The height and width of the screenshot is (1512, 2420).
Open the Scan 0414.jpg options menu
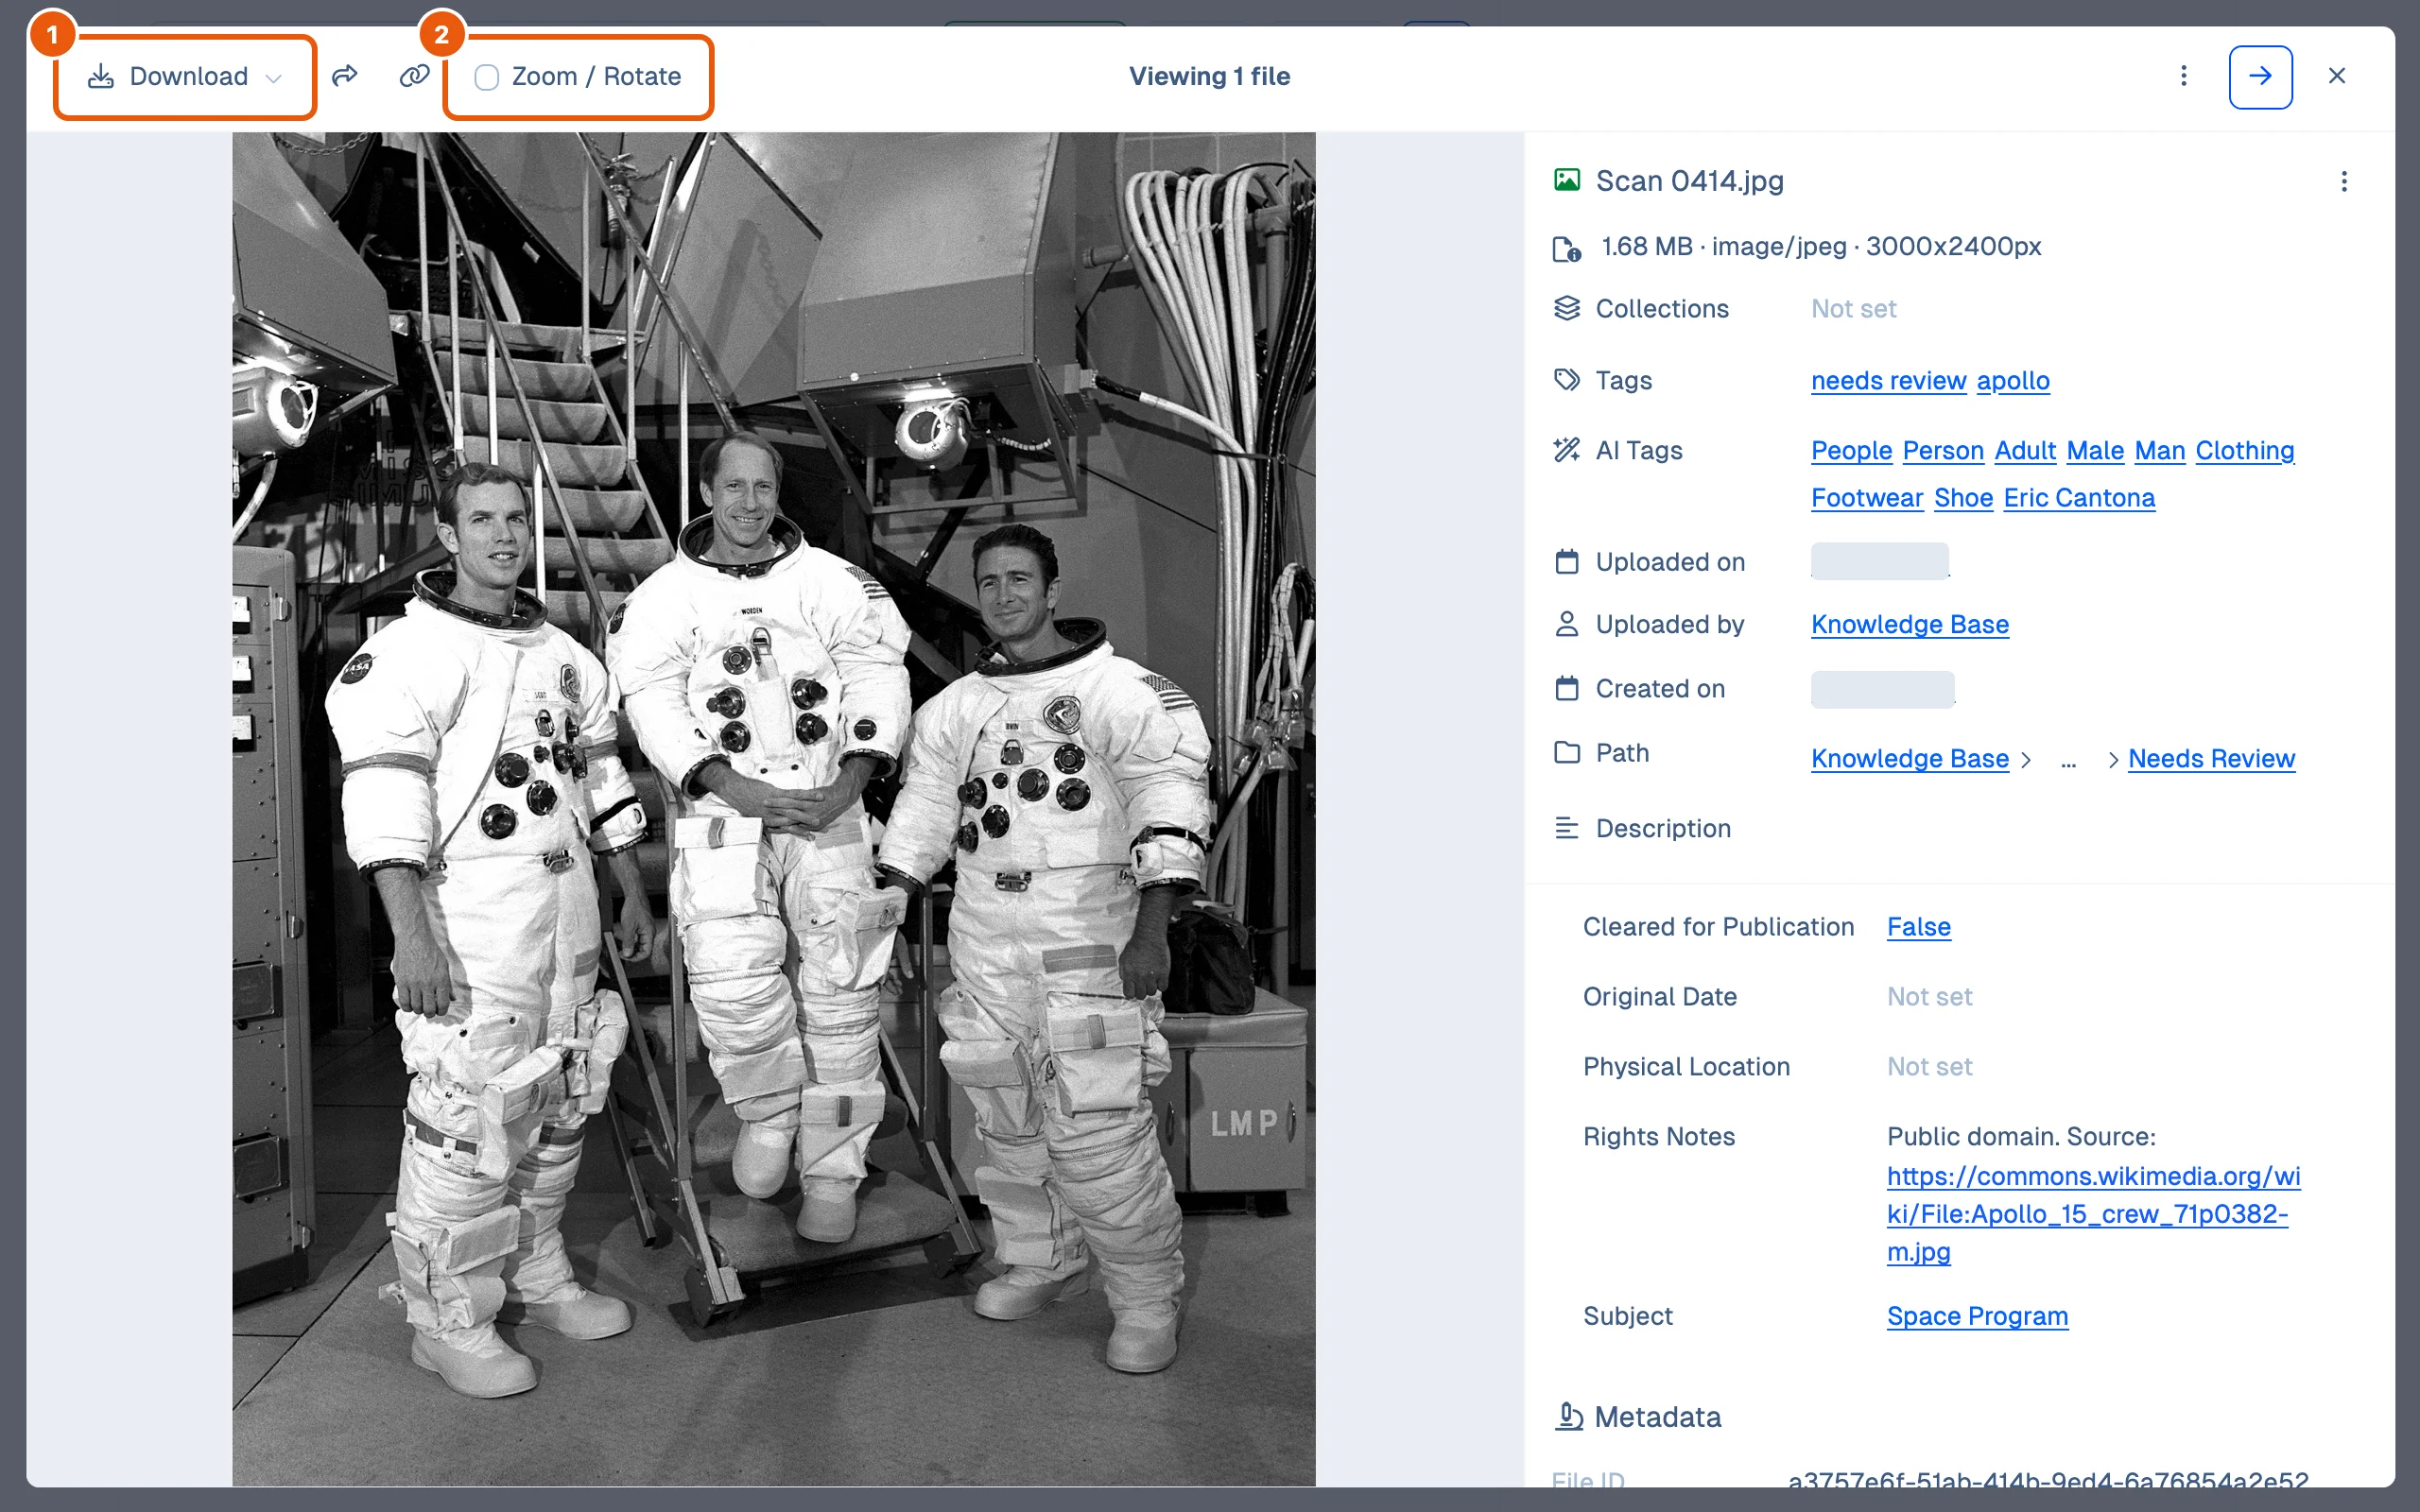(x=2344, y=181)
